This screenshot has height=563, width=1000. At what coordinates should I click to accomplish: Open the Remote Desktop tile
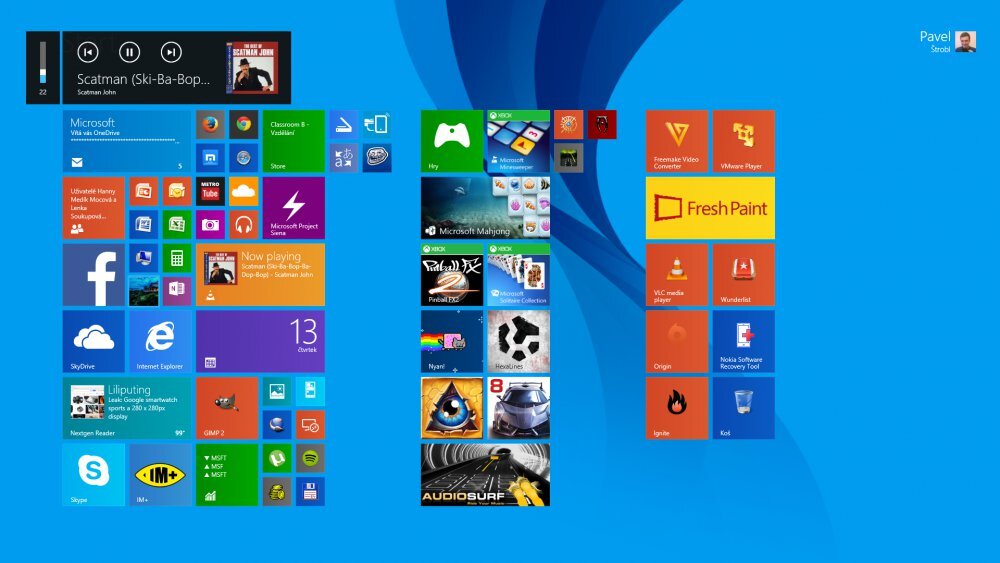coord(310,425)
